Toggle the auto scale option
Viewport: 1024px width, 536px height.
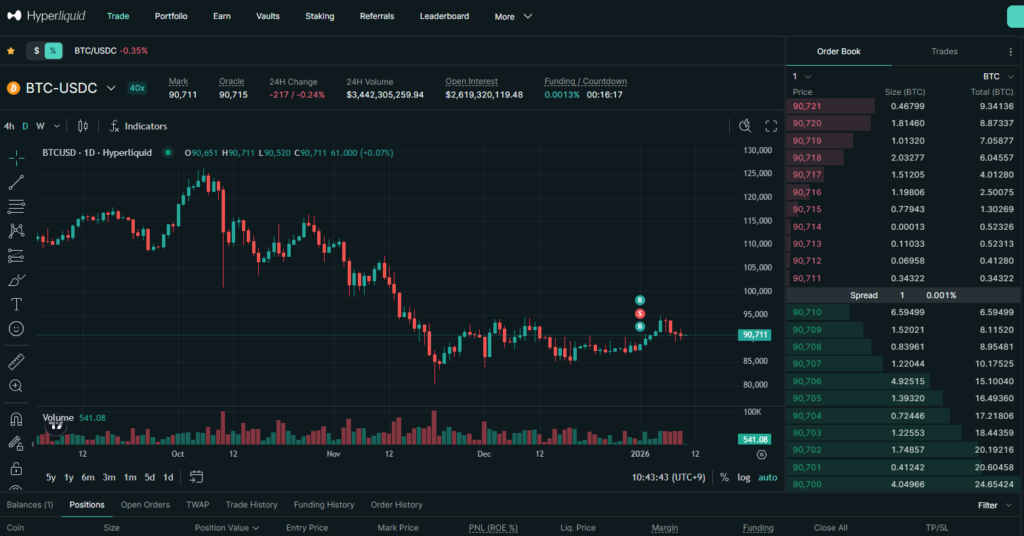pyautogui.click(x=767, y=477)
